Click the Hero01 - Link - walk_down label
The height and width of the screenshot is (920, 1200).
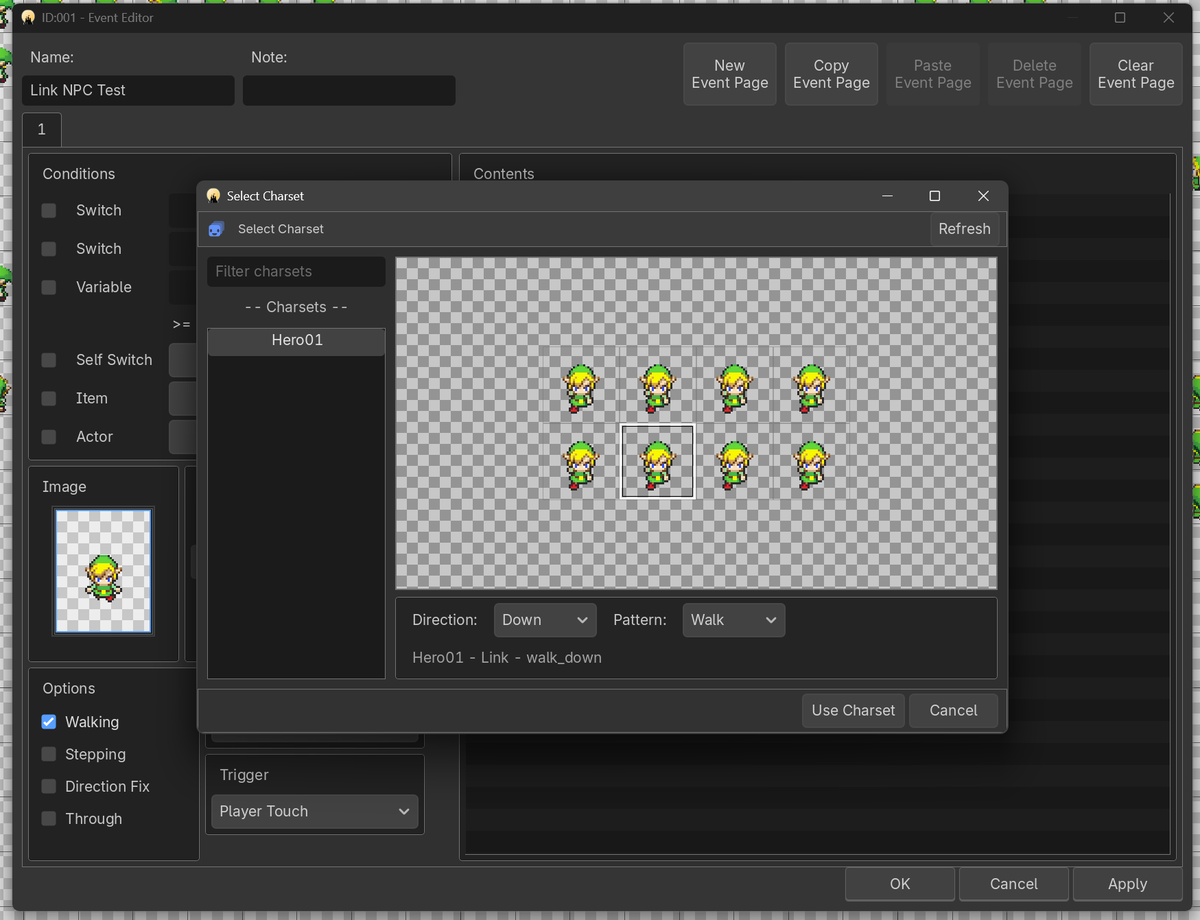[507, 658]
